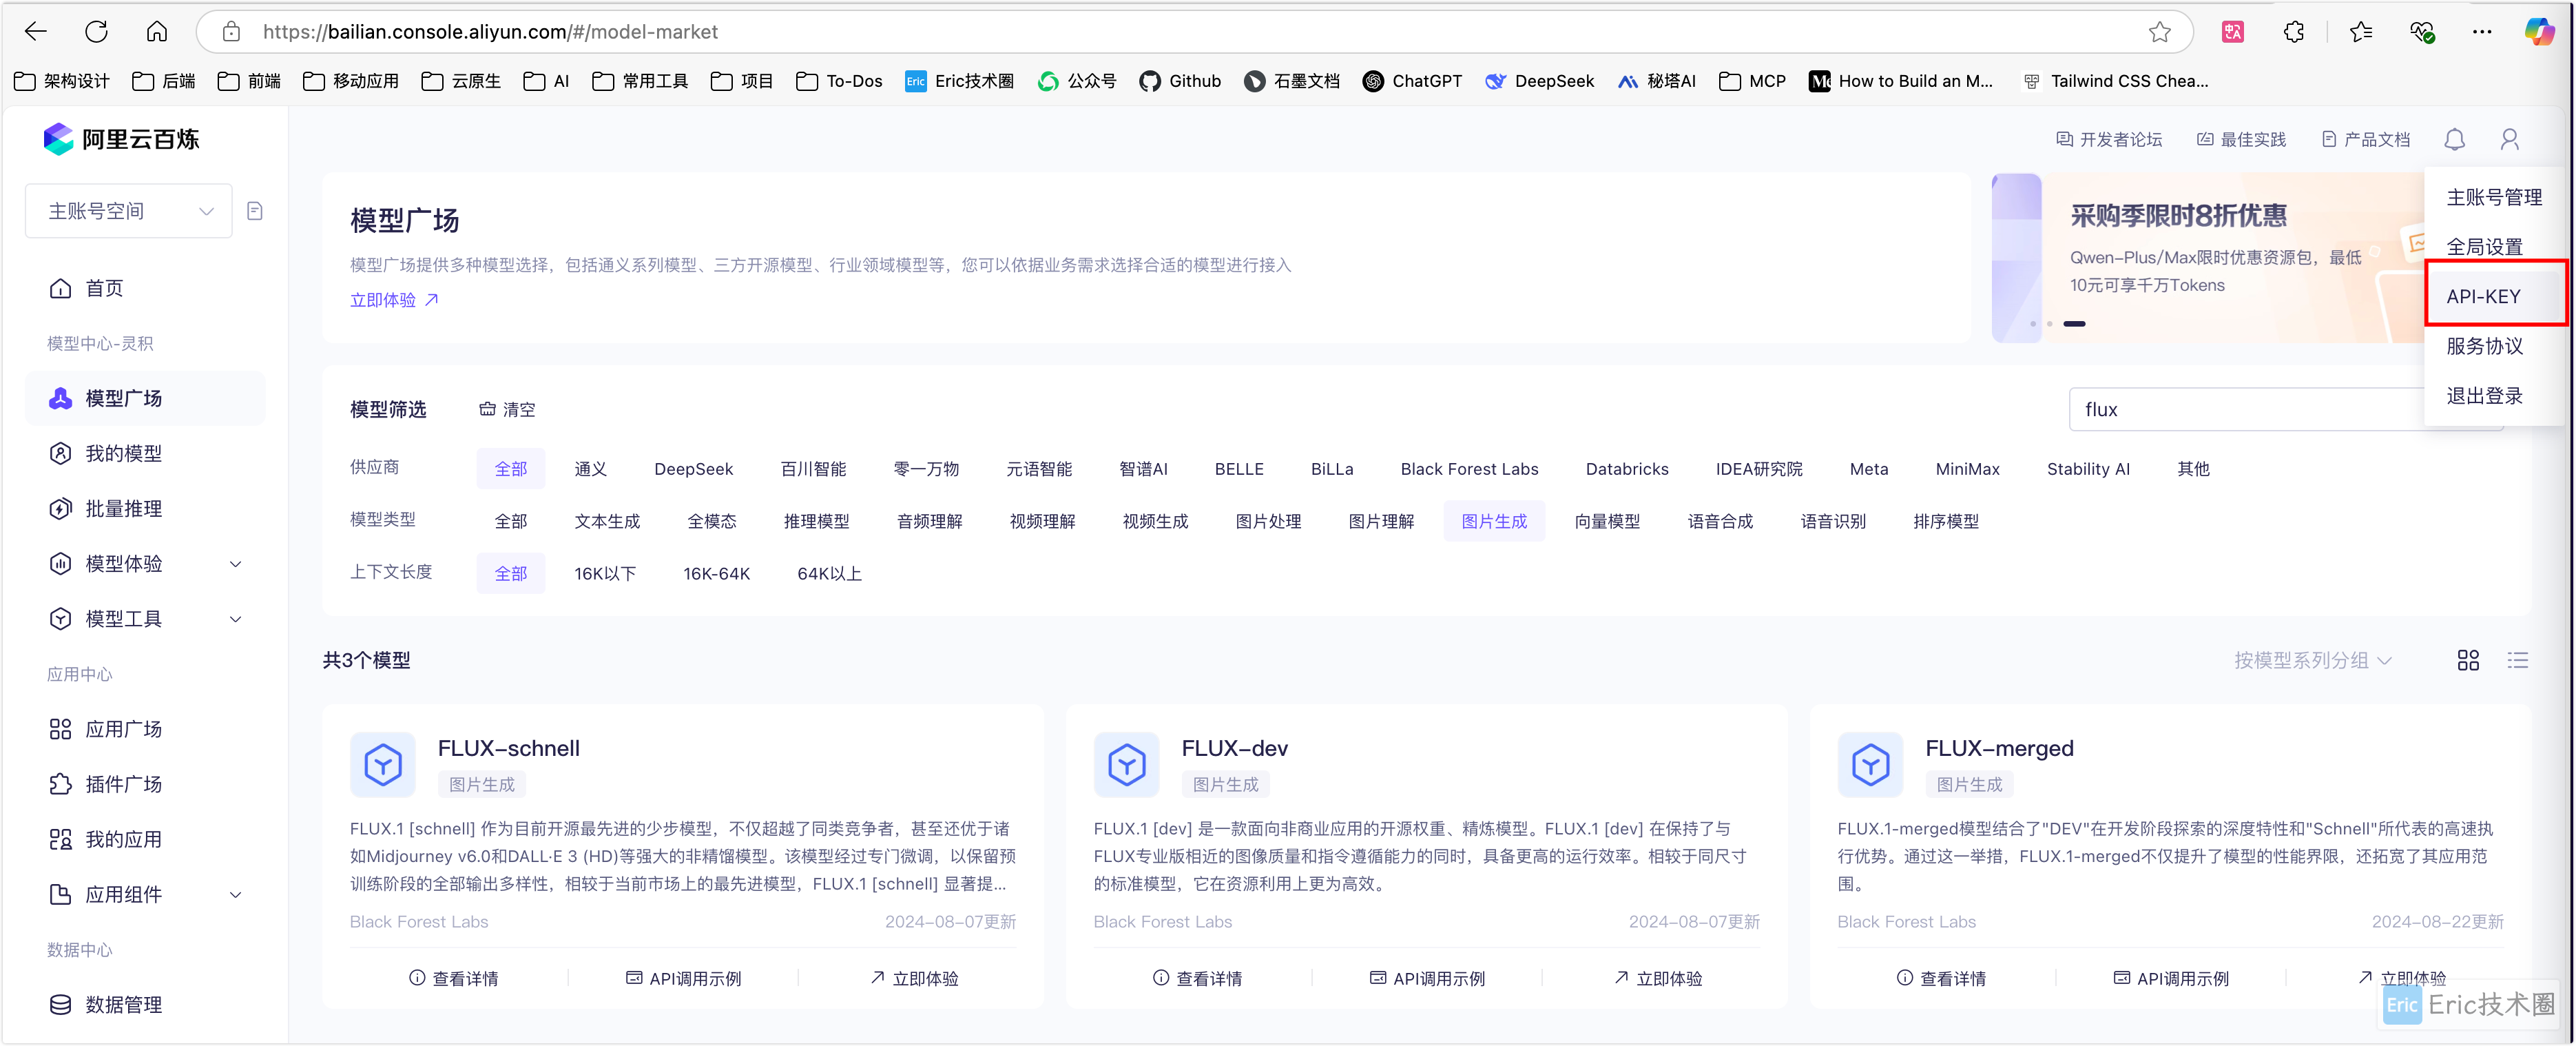
Task: Open 最佳实践 in the top bar
Action: click(2241, 139)
